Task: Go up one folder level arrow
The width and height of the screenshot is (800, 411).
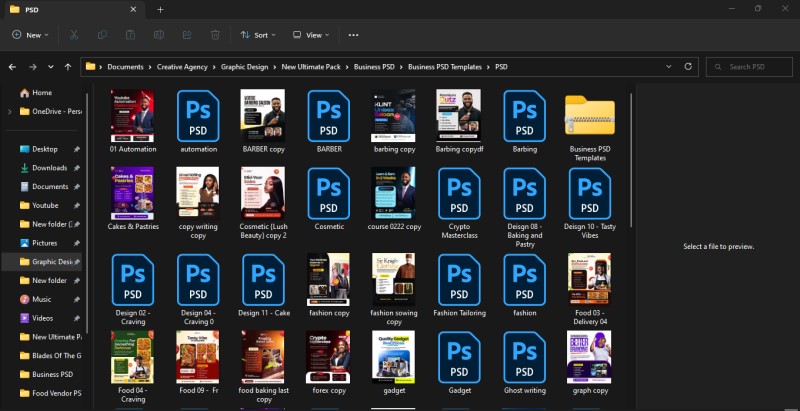Action: (x=68, y=67)
